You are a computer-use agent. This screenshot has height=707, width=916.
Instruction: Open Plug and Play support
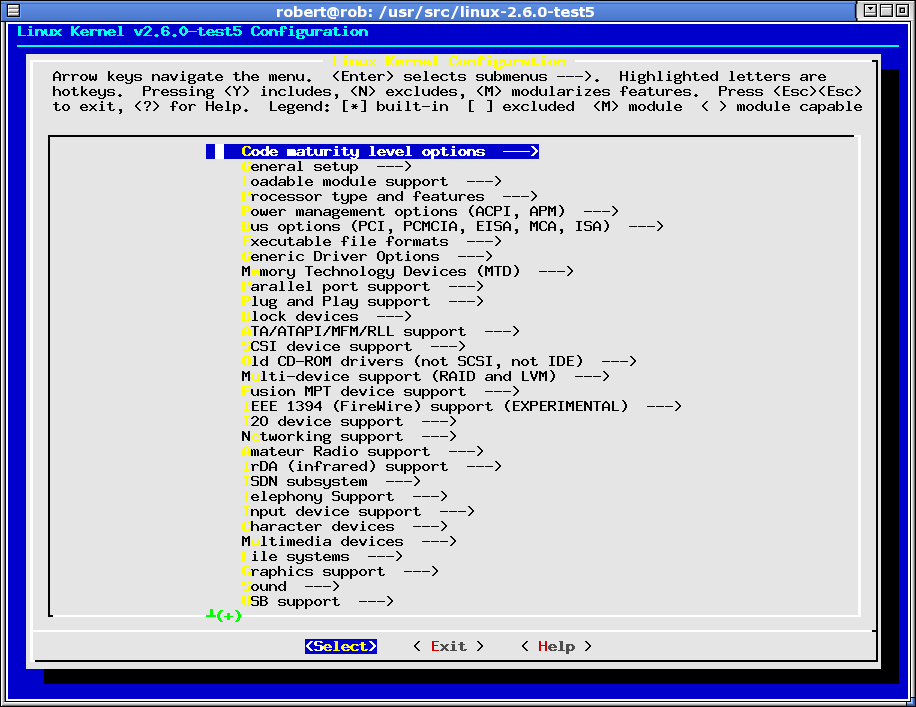(363, 302)
